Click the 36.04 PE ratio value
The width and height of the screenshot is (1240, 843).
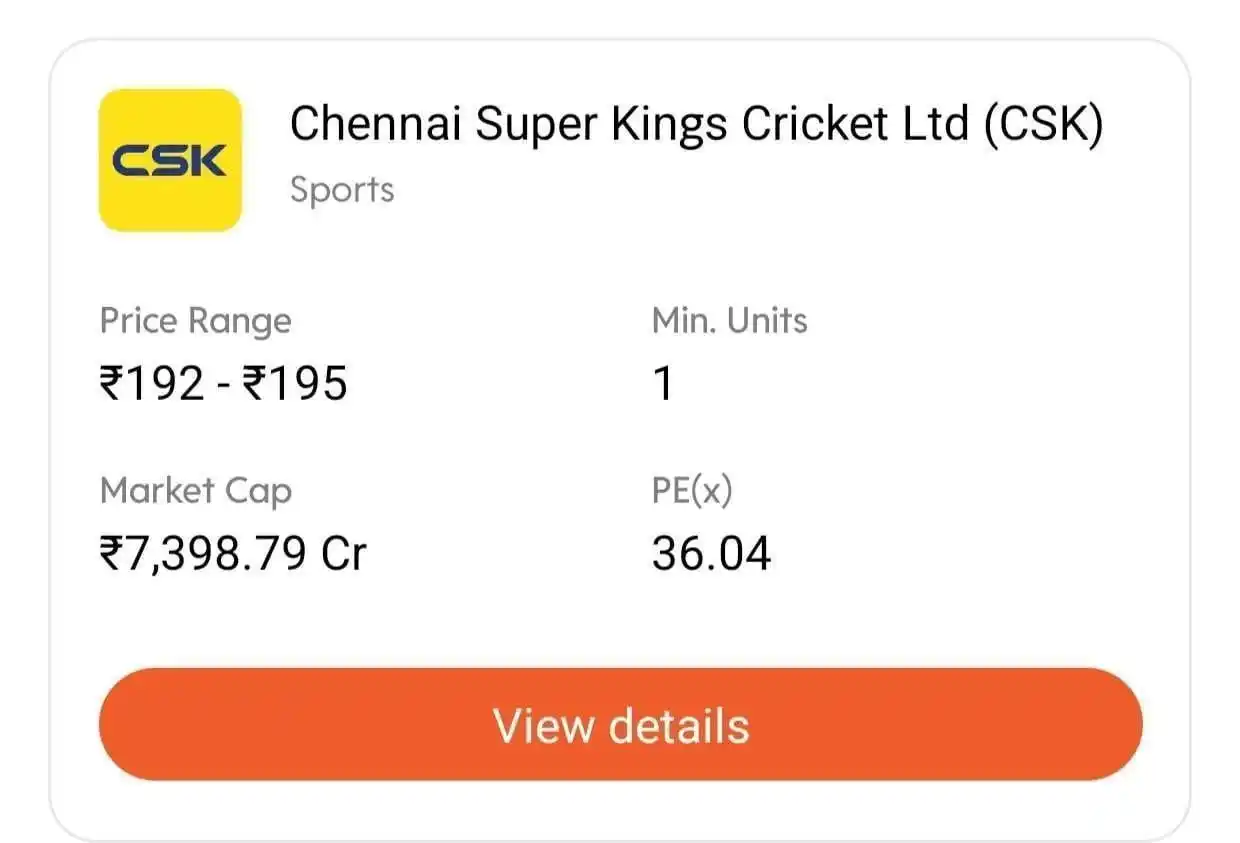click(712, 553)
